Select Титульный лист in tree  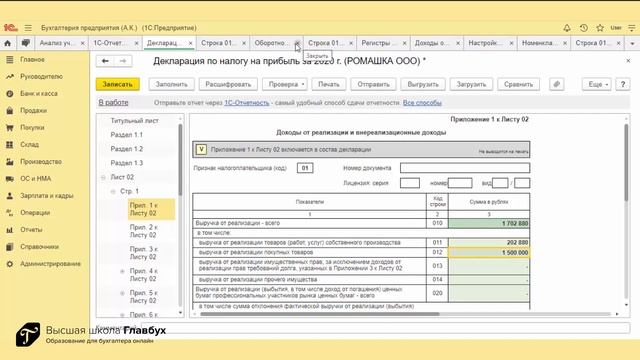[x=134, y=121]
